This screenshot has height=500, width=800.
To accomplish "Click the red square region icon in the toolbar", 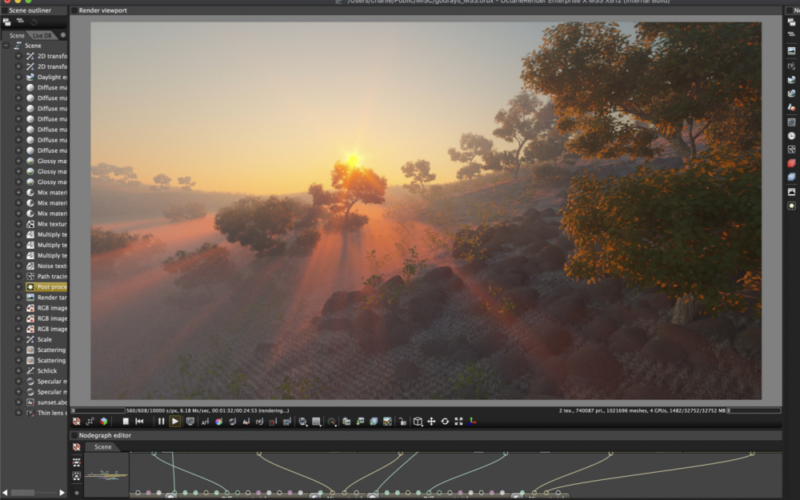I will [x=273, y=421].
